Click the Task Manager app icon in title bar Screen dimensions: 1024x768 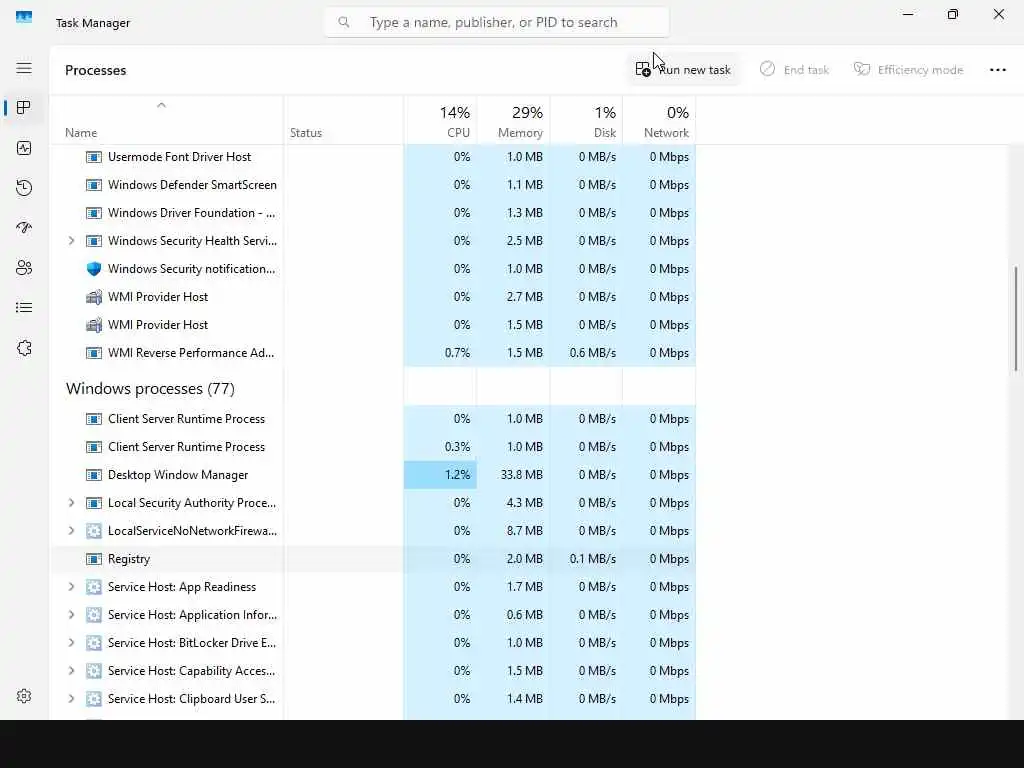pyautogui.click(x=24, y=17)
